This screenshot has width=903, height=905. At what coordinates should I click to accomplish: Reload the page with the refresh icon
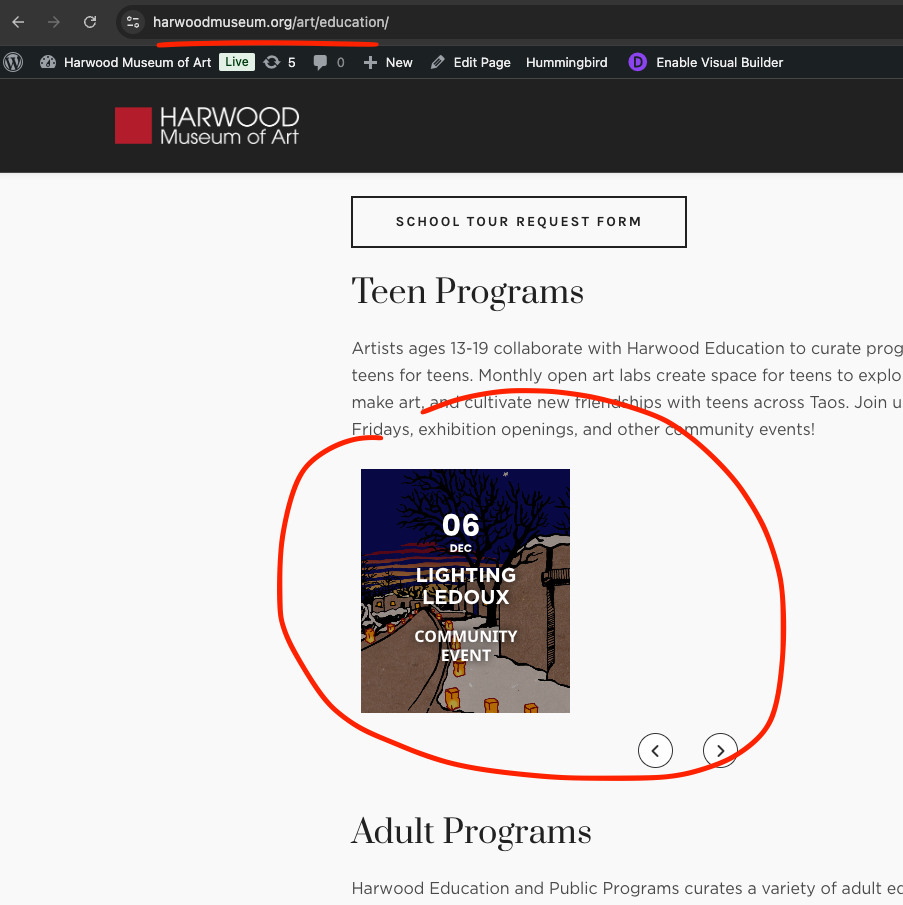pyautogui.click(x=89, y=22)
